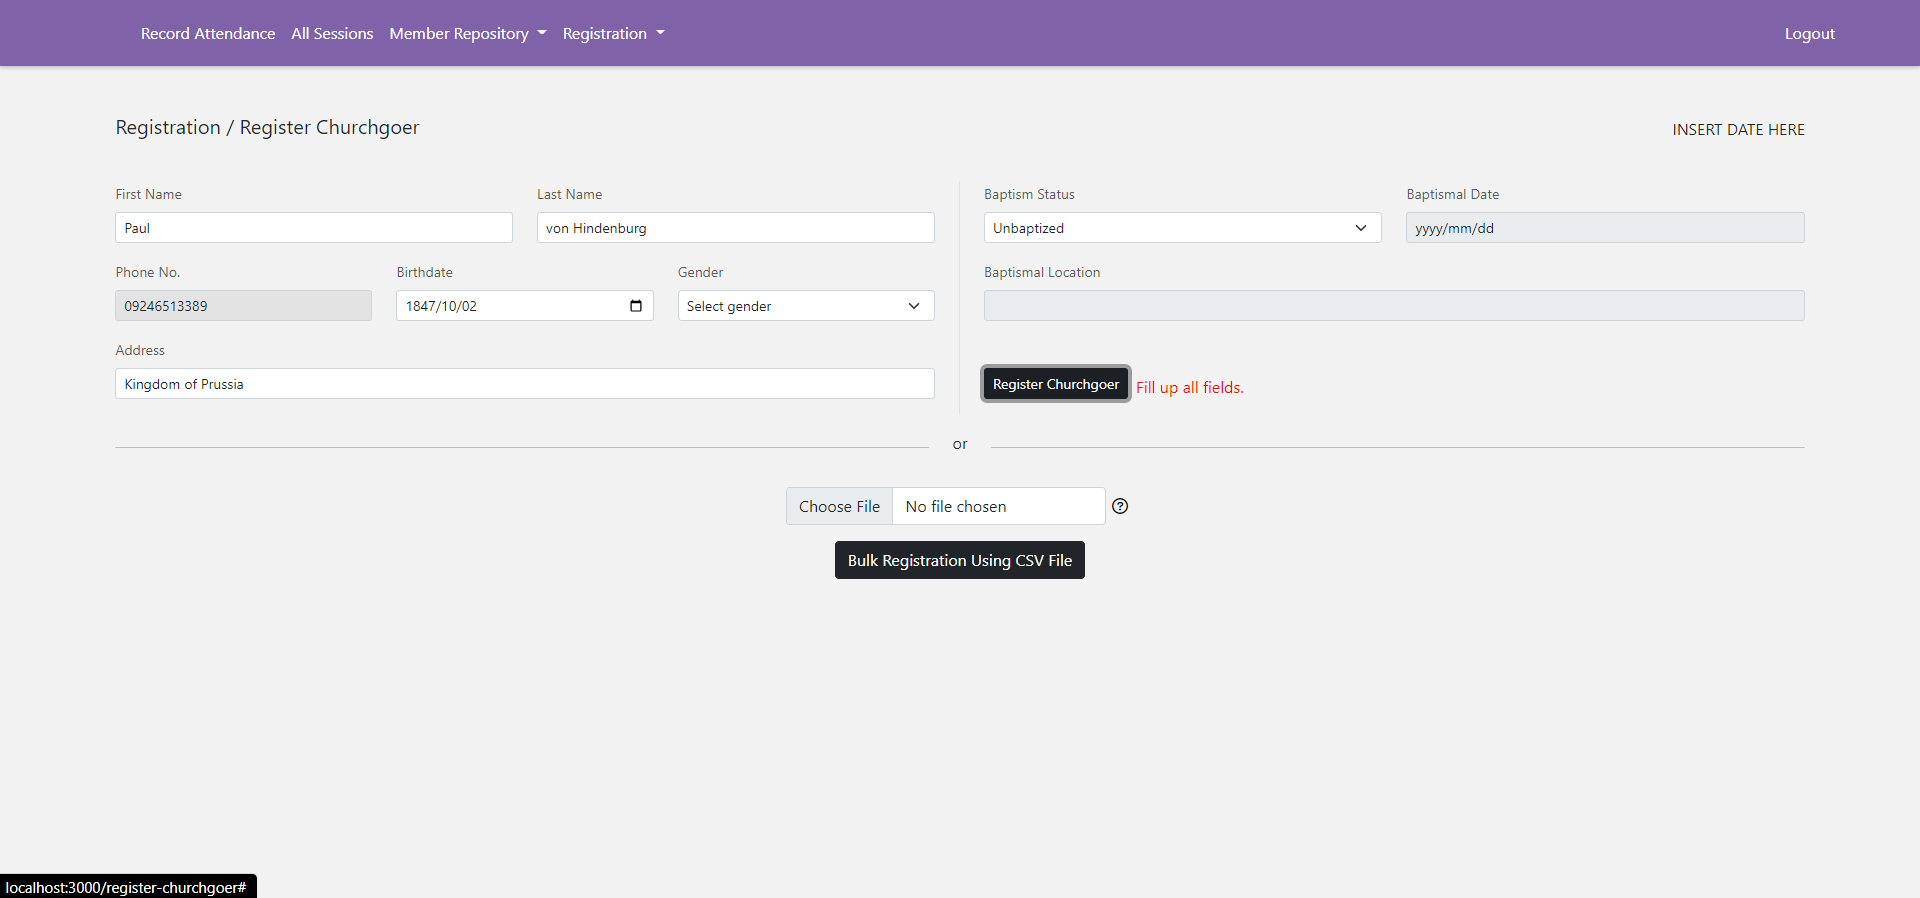Focus the First Name input field

click(313, 228)
